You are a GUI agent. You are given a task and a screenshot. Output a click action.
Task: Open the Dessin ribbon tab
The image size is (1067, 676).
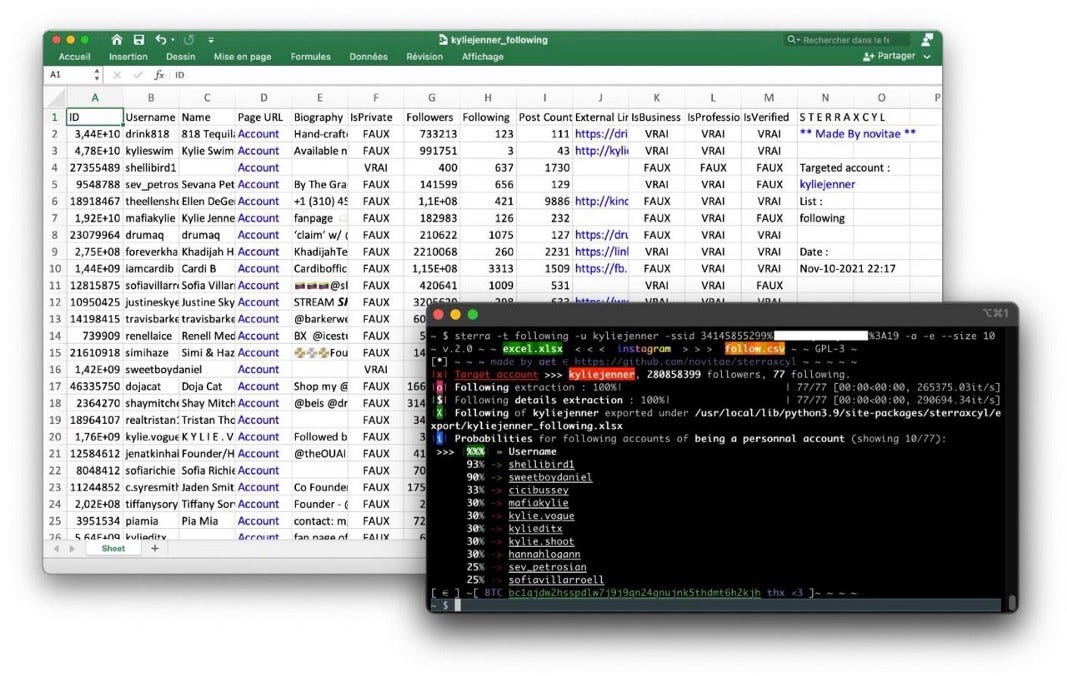180,57
